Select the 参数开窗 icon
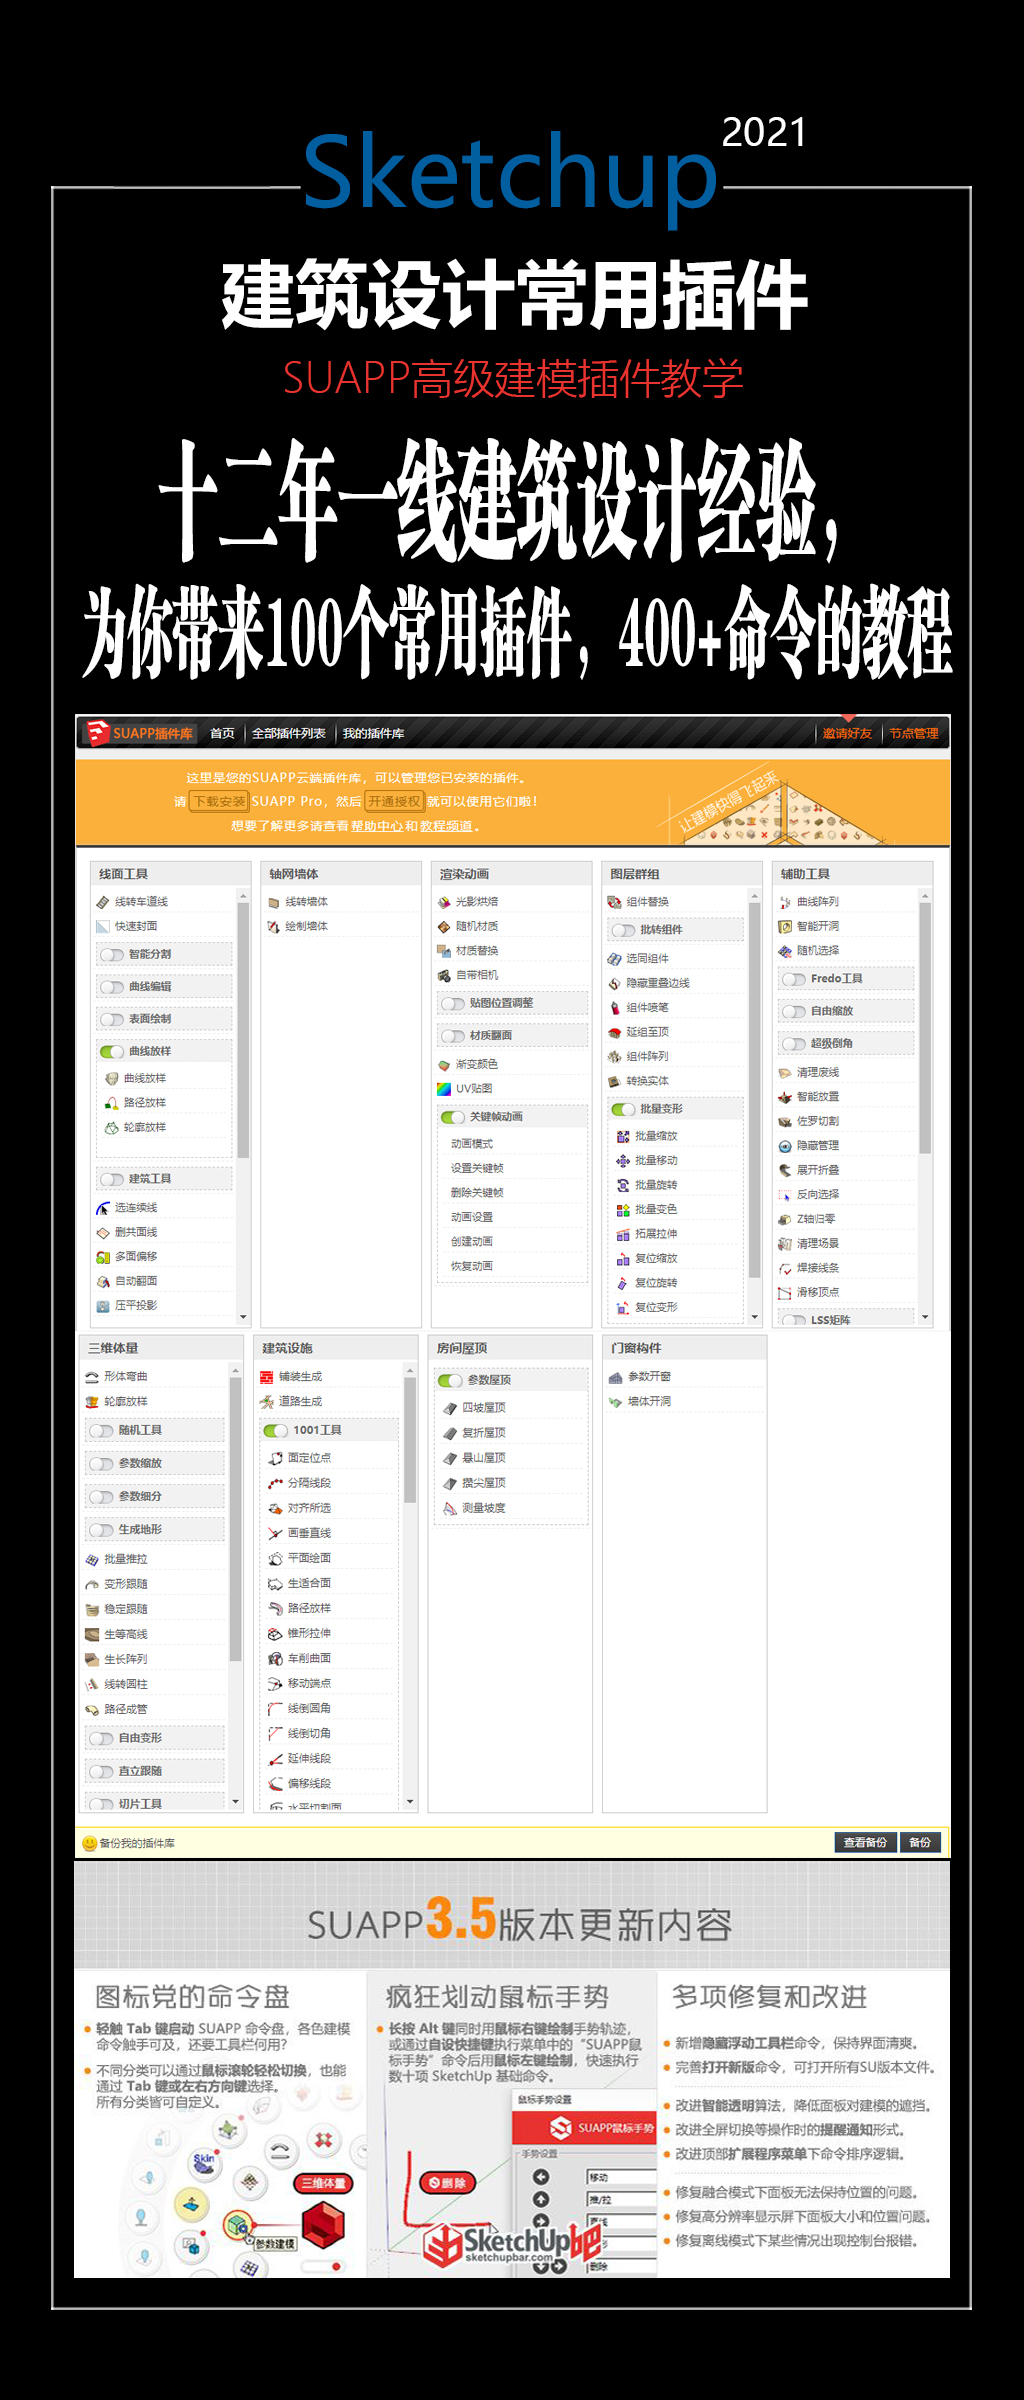 (616, 1377)
